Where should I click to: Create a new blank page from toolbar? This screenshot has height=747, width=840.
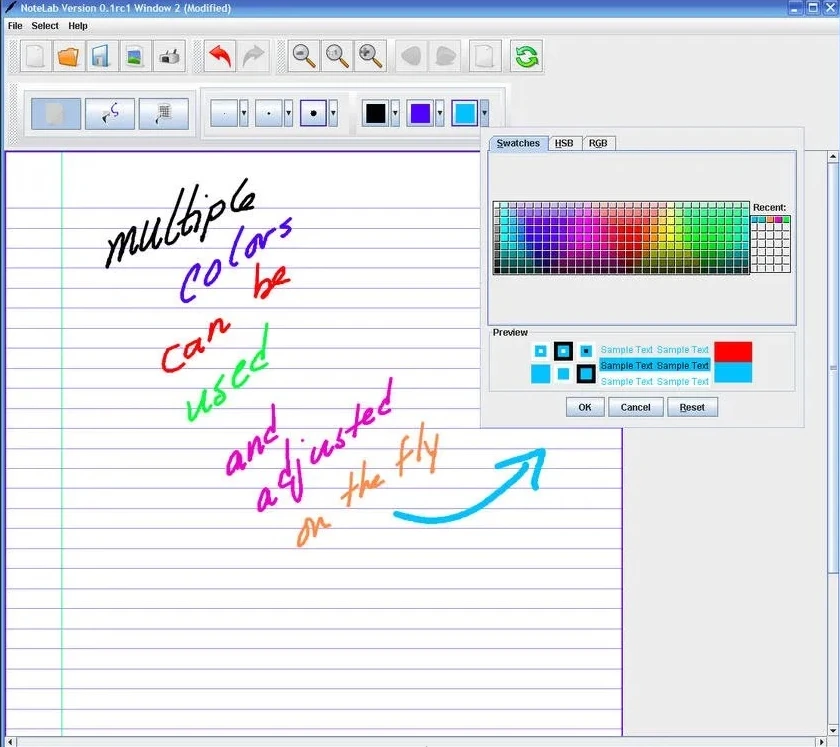pos(36,56)
